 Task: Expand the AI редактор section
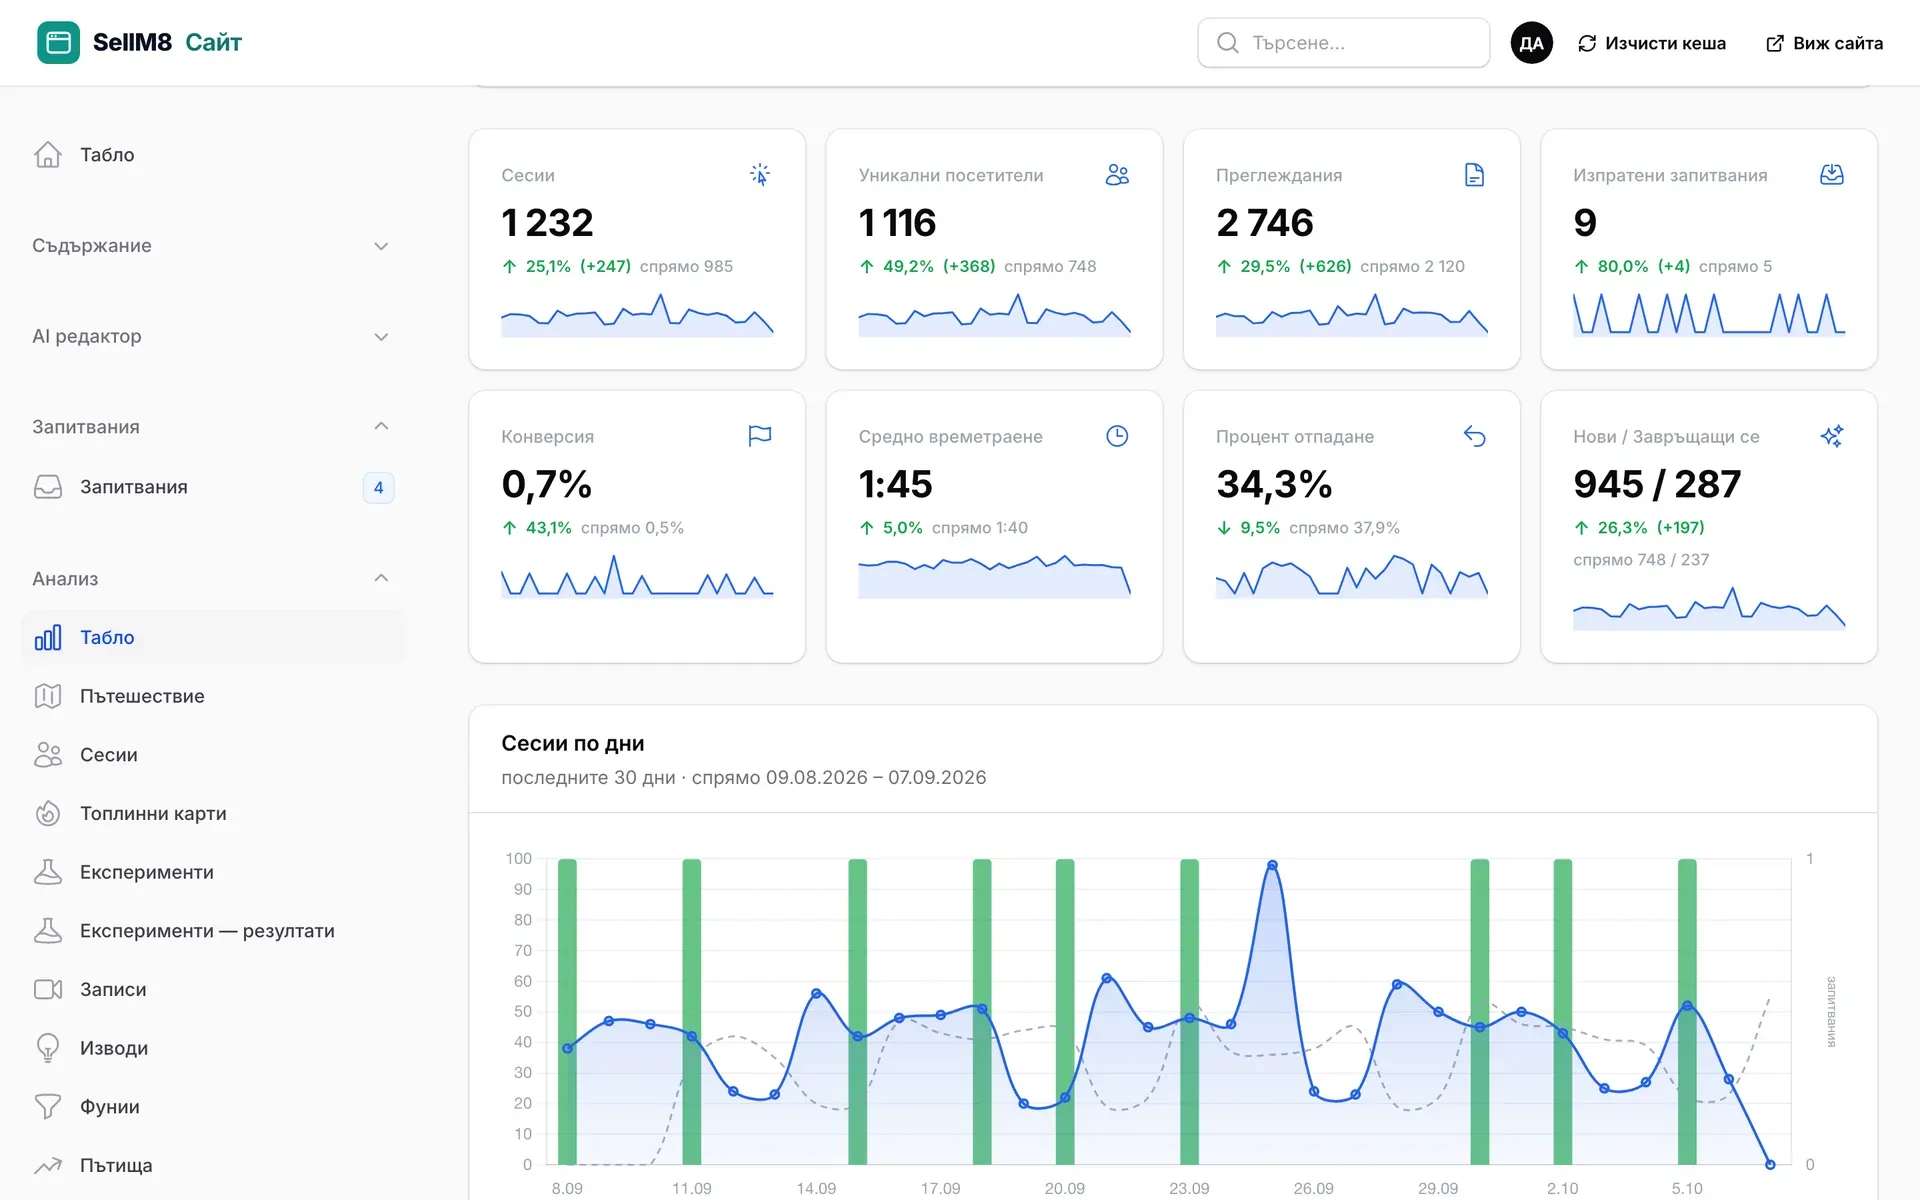pyautogui.click(x=212, y=337)
